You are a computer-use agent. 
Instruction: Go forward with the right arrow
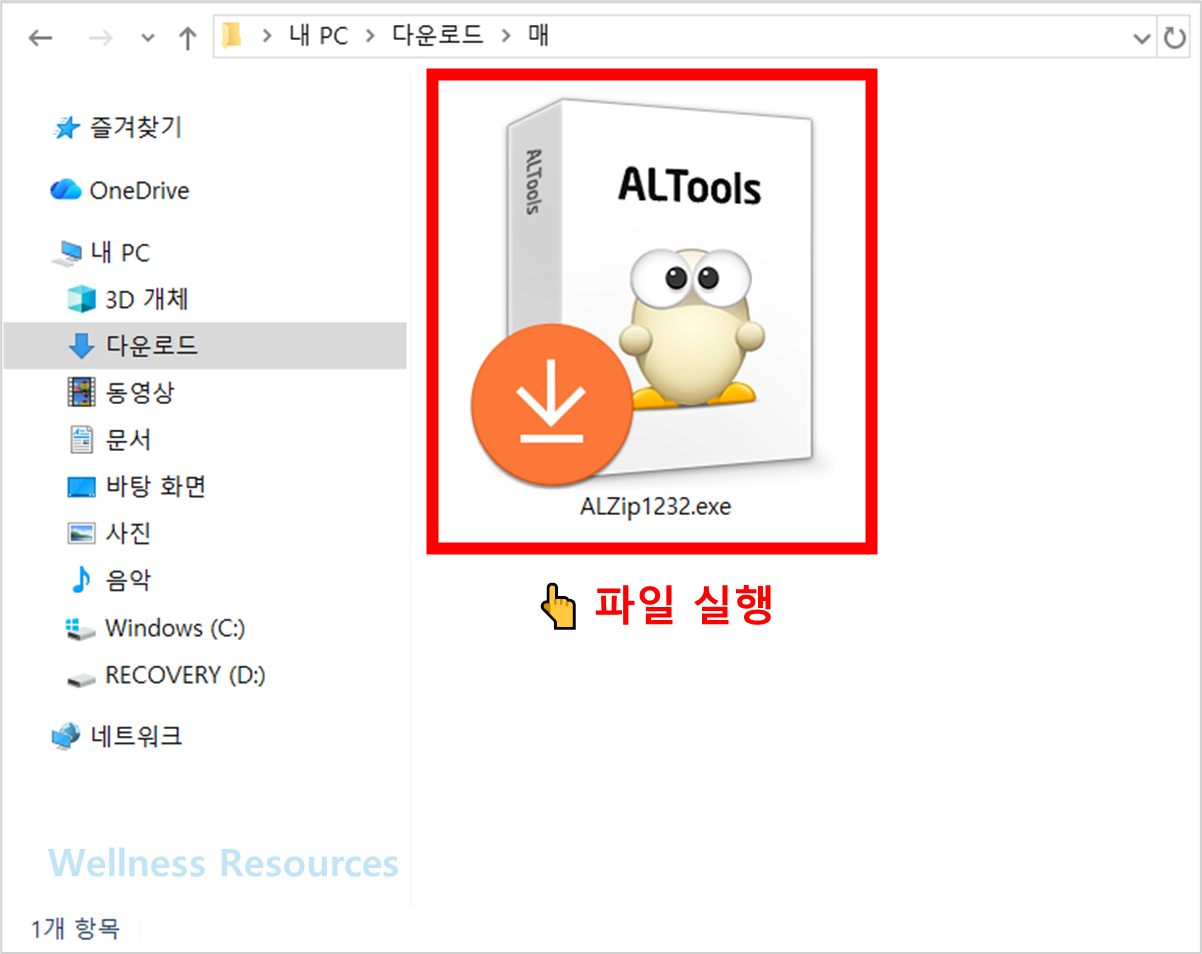pos(101,38)
